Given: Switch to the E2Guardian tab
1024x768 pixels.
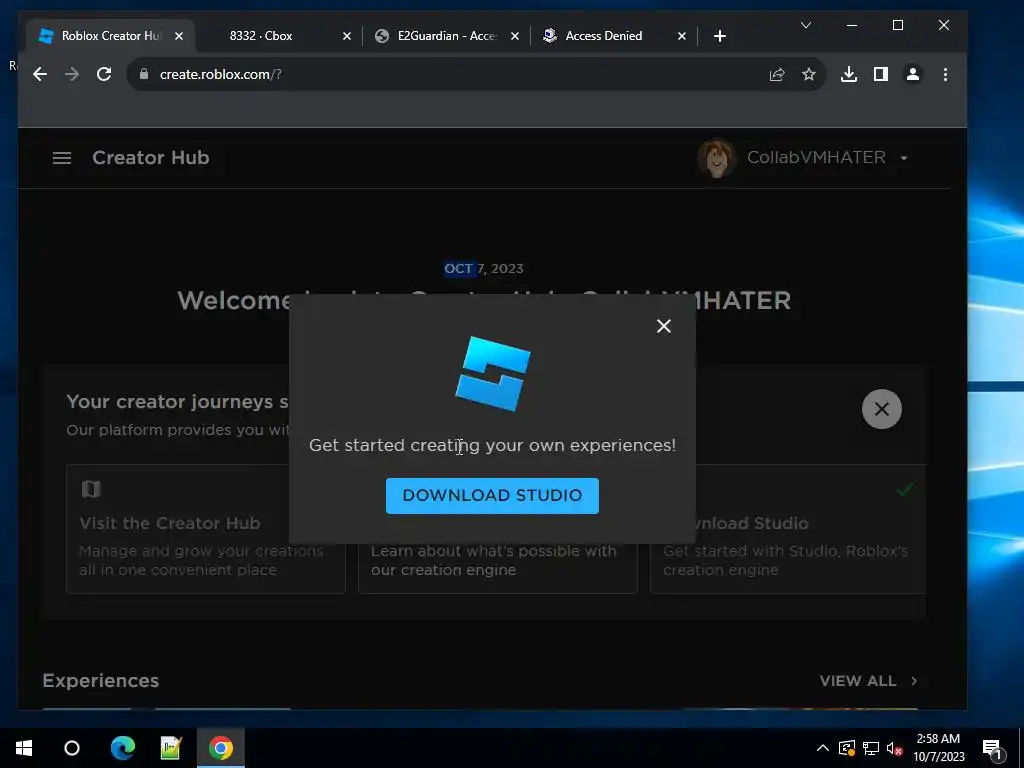Looking at the screenshot, I should pos(446,36).
